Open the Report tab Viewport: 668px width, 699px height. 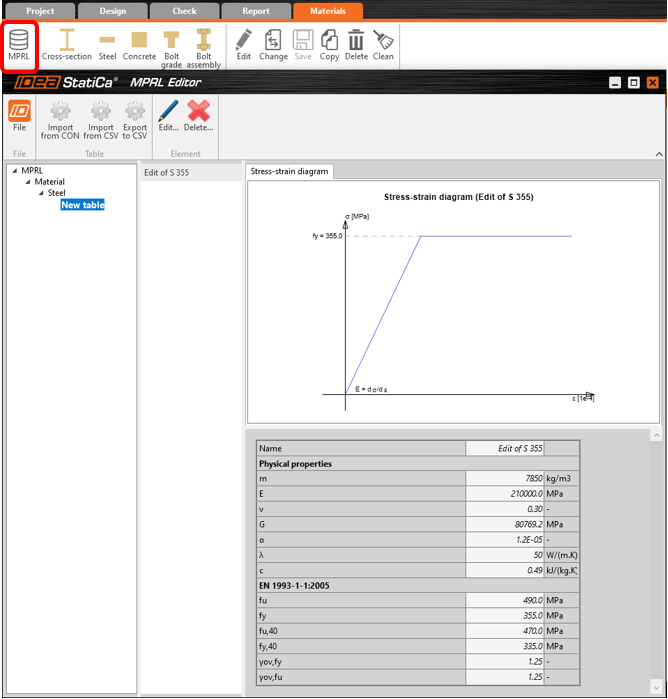pos(255,11)
